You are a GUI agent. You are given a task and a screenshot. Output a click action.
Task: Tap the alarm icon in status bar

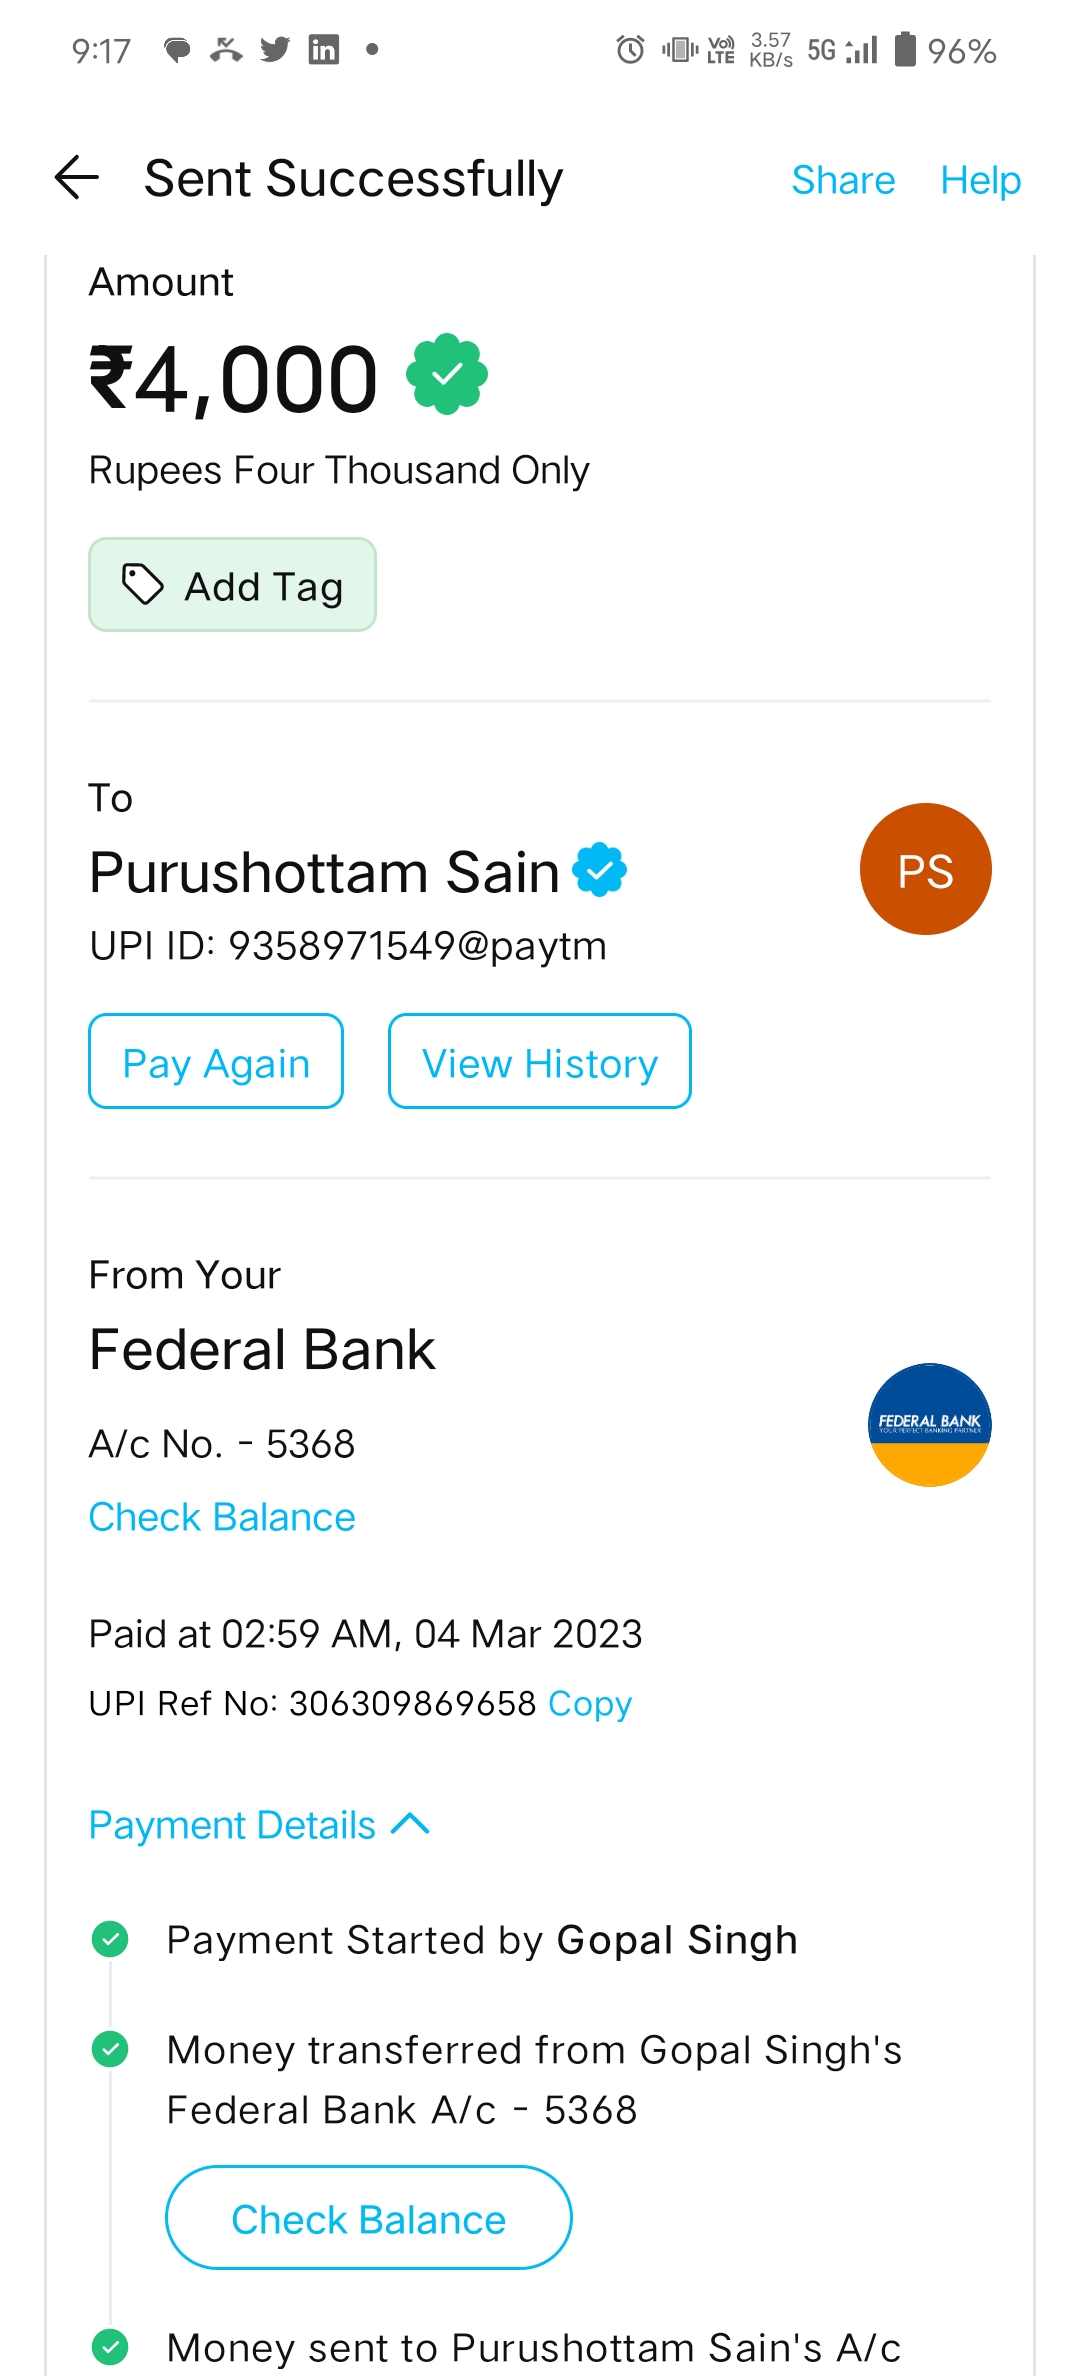pyautogui.click(x=630, y=49)
